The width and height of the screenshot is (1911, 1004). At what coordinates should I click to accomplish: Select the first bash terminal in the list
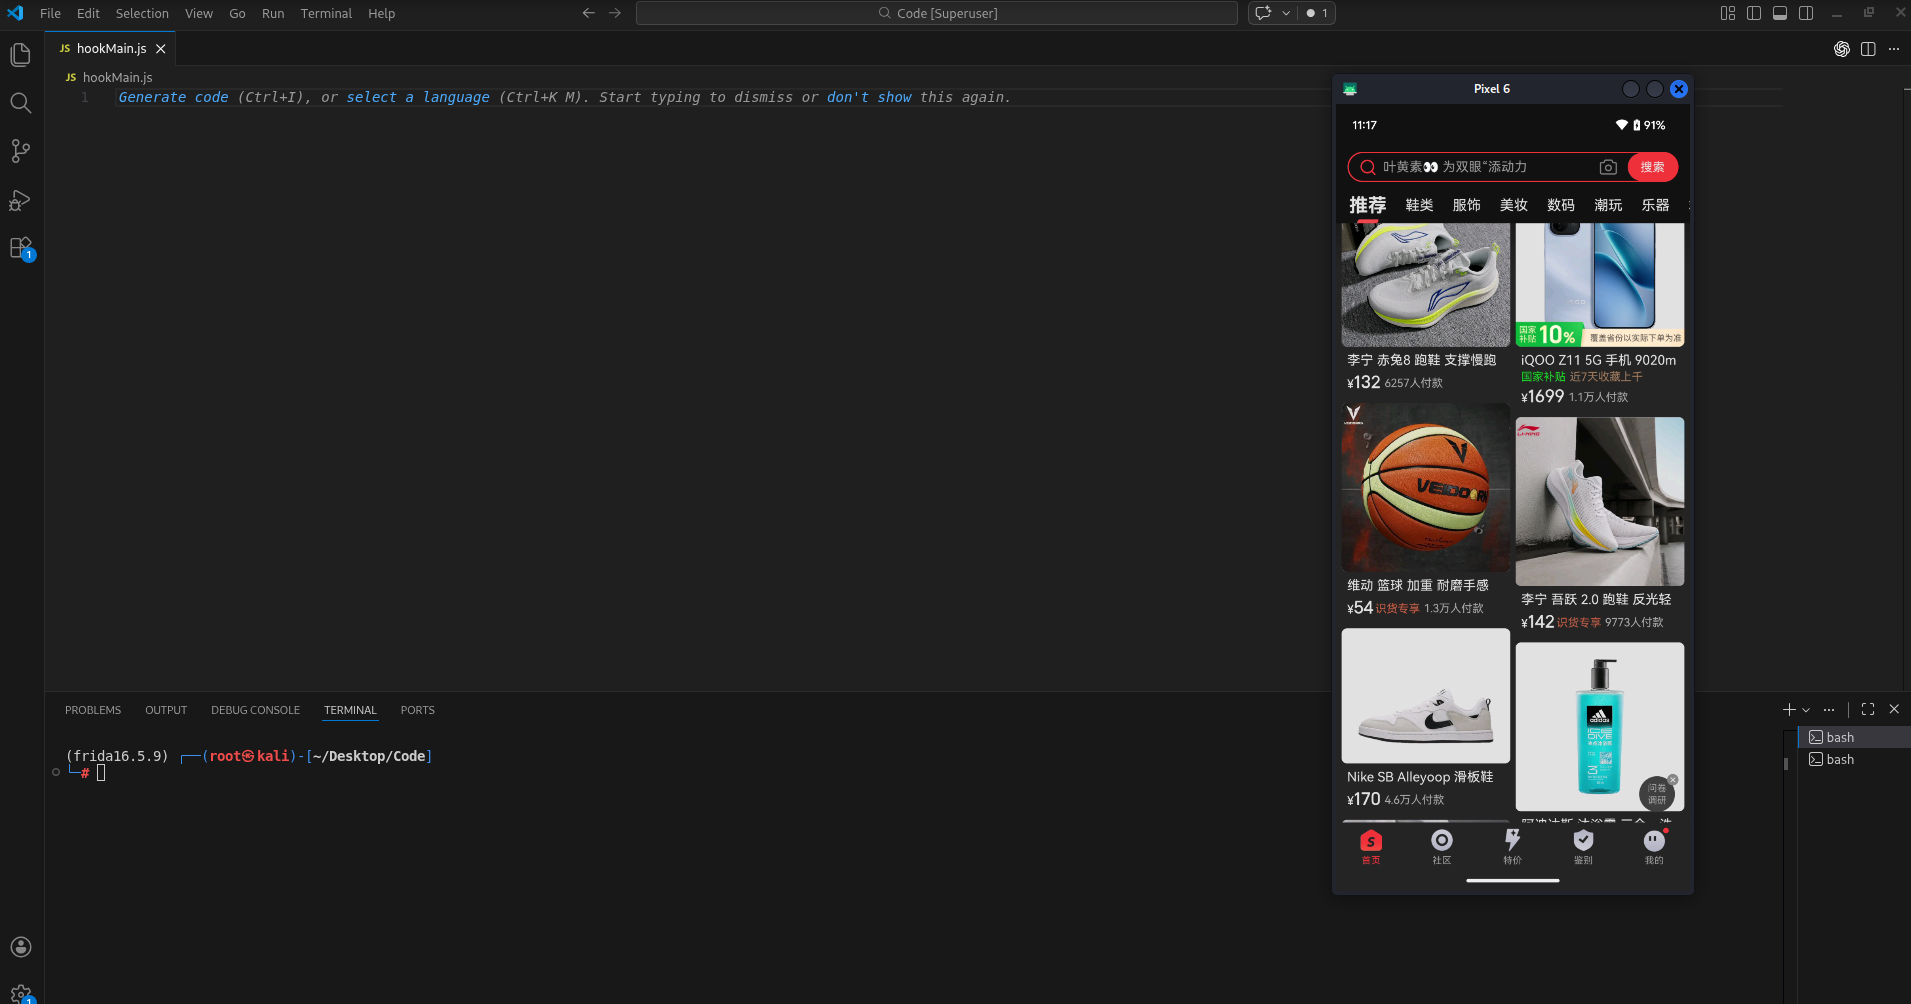click(1853, 738)
